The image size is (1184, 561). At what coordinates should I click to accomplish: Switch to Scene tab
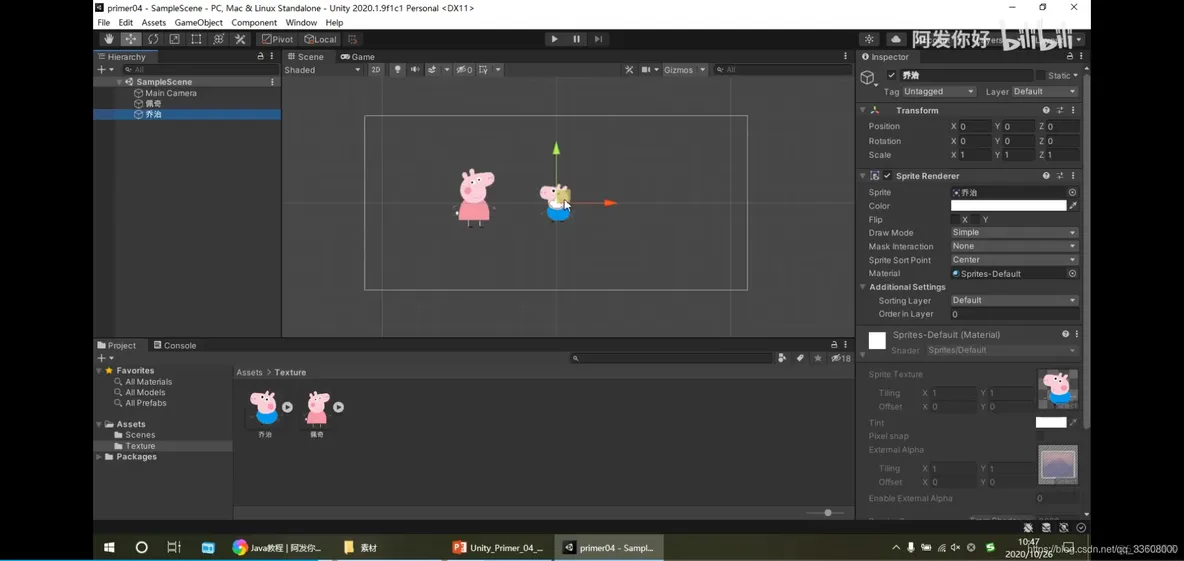(x=304, y=57)
